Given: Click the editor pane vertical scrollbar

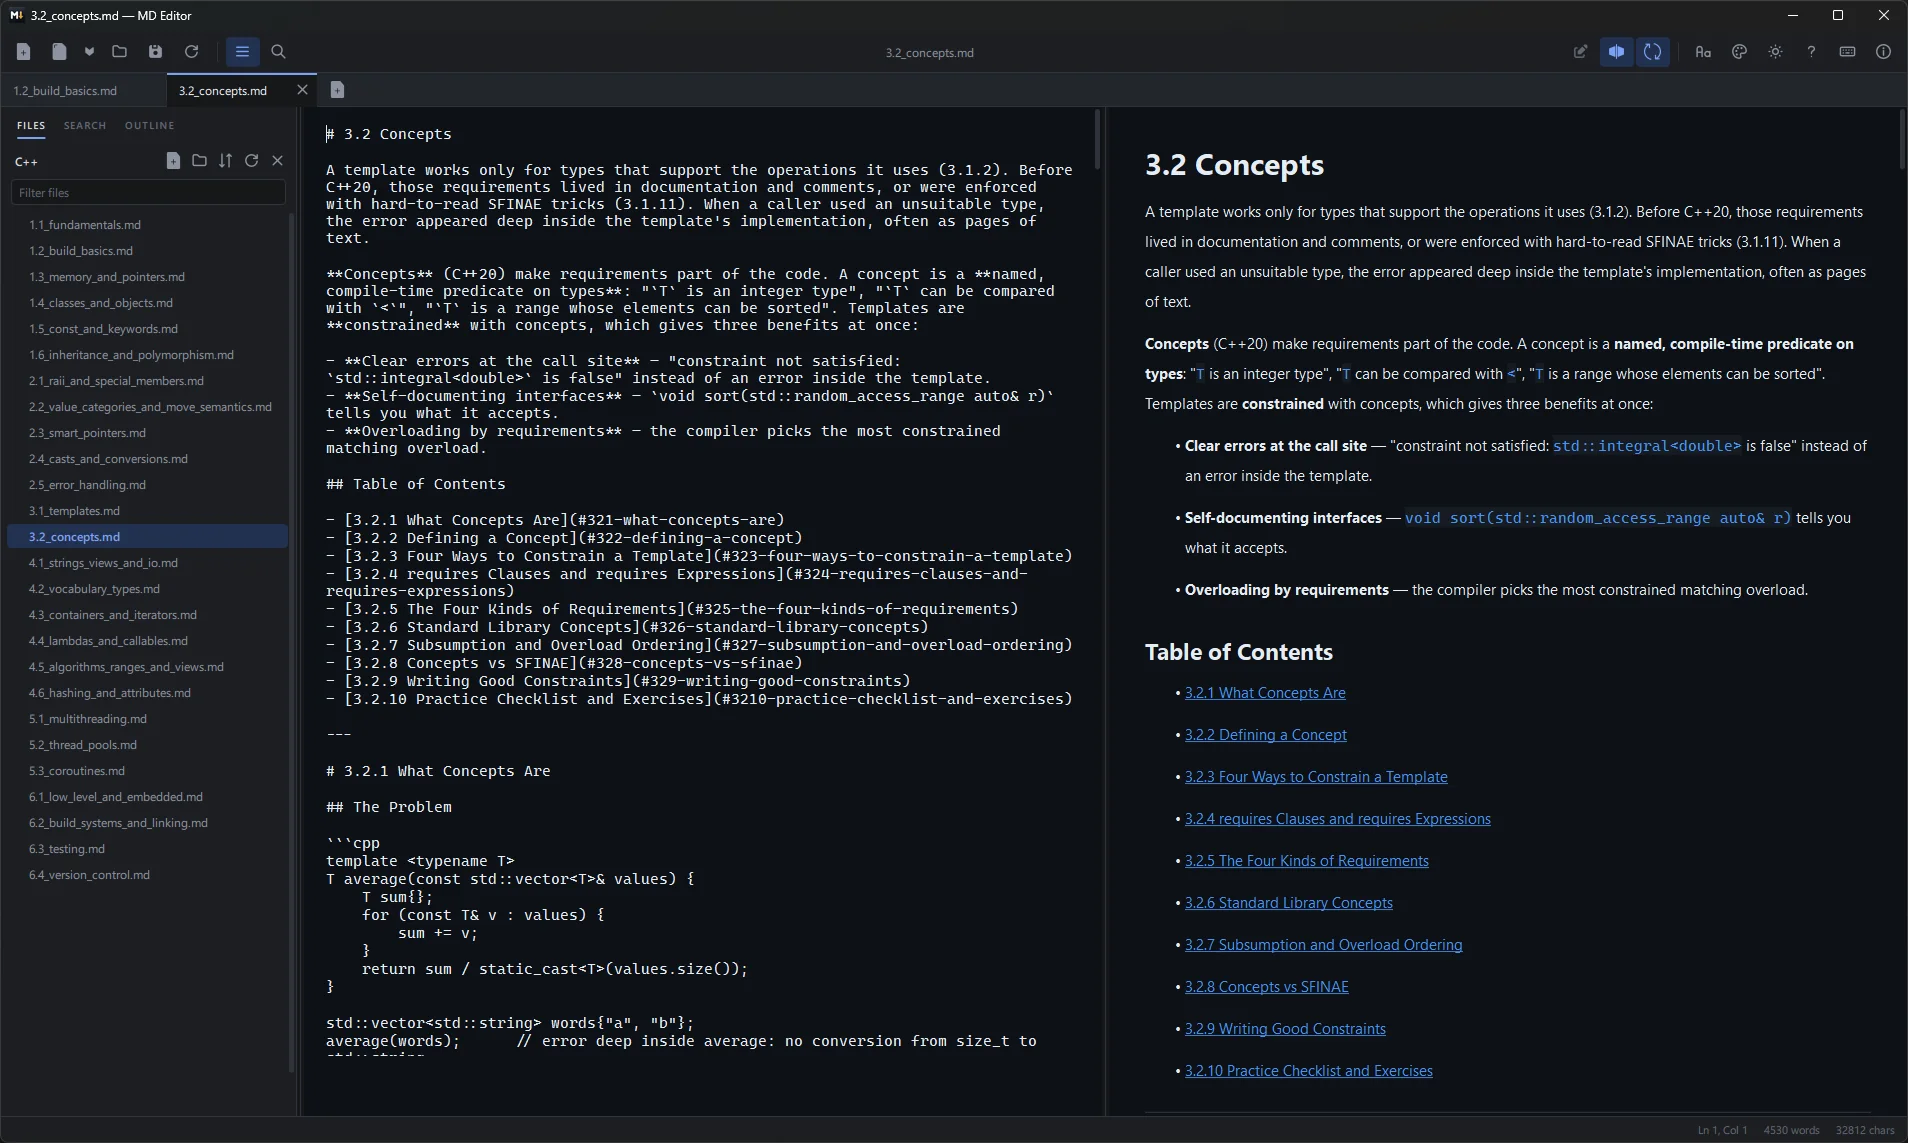Looking at the screenshot, I should coord(1097,139).
